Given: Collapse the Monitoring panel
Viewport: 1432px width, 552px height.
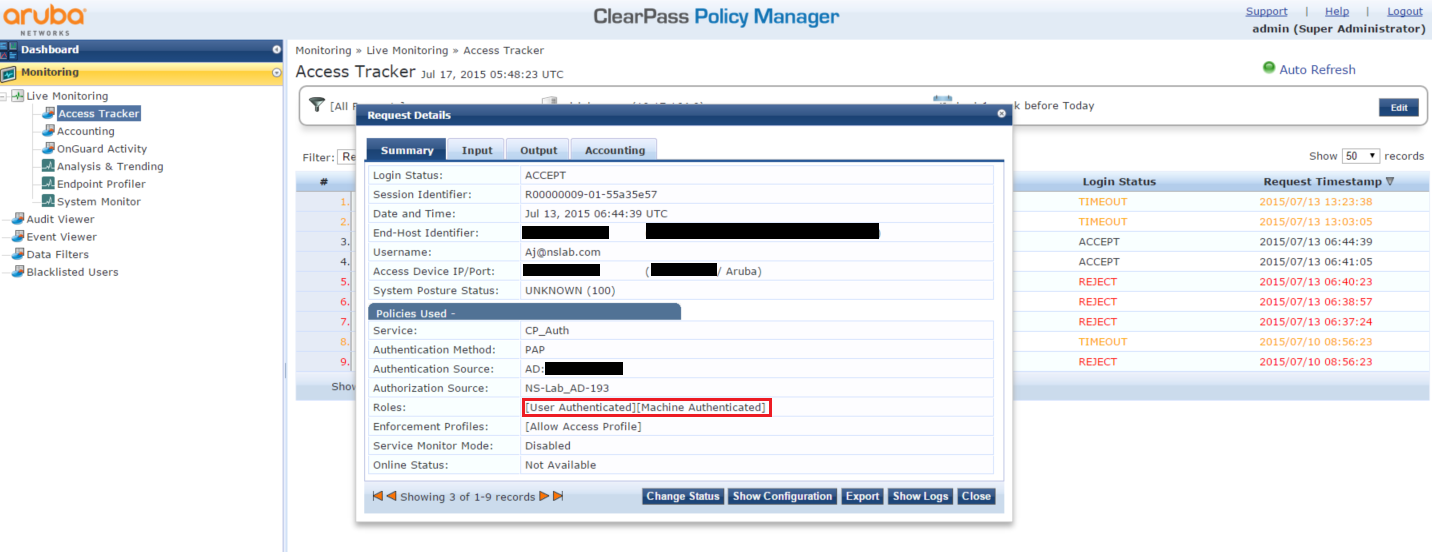Looking at the screenshot, I should point(277,72).
